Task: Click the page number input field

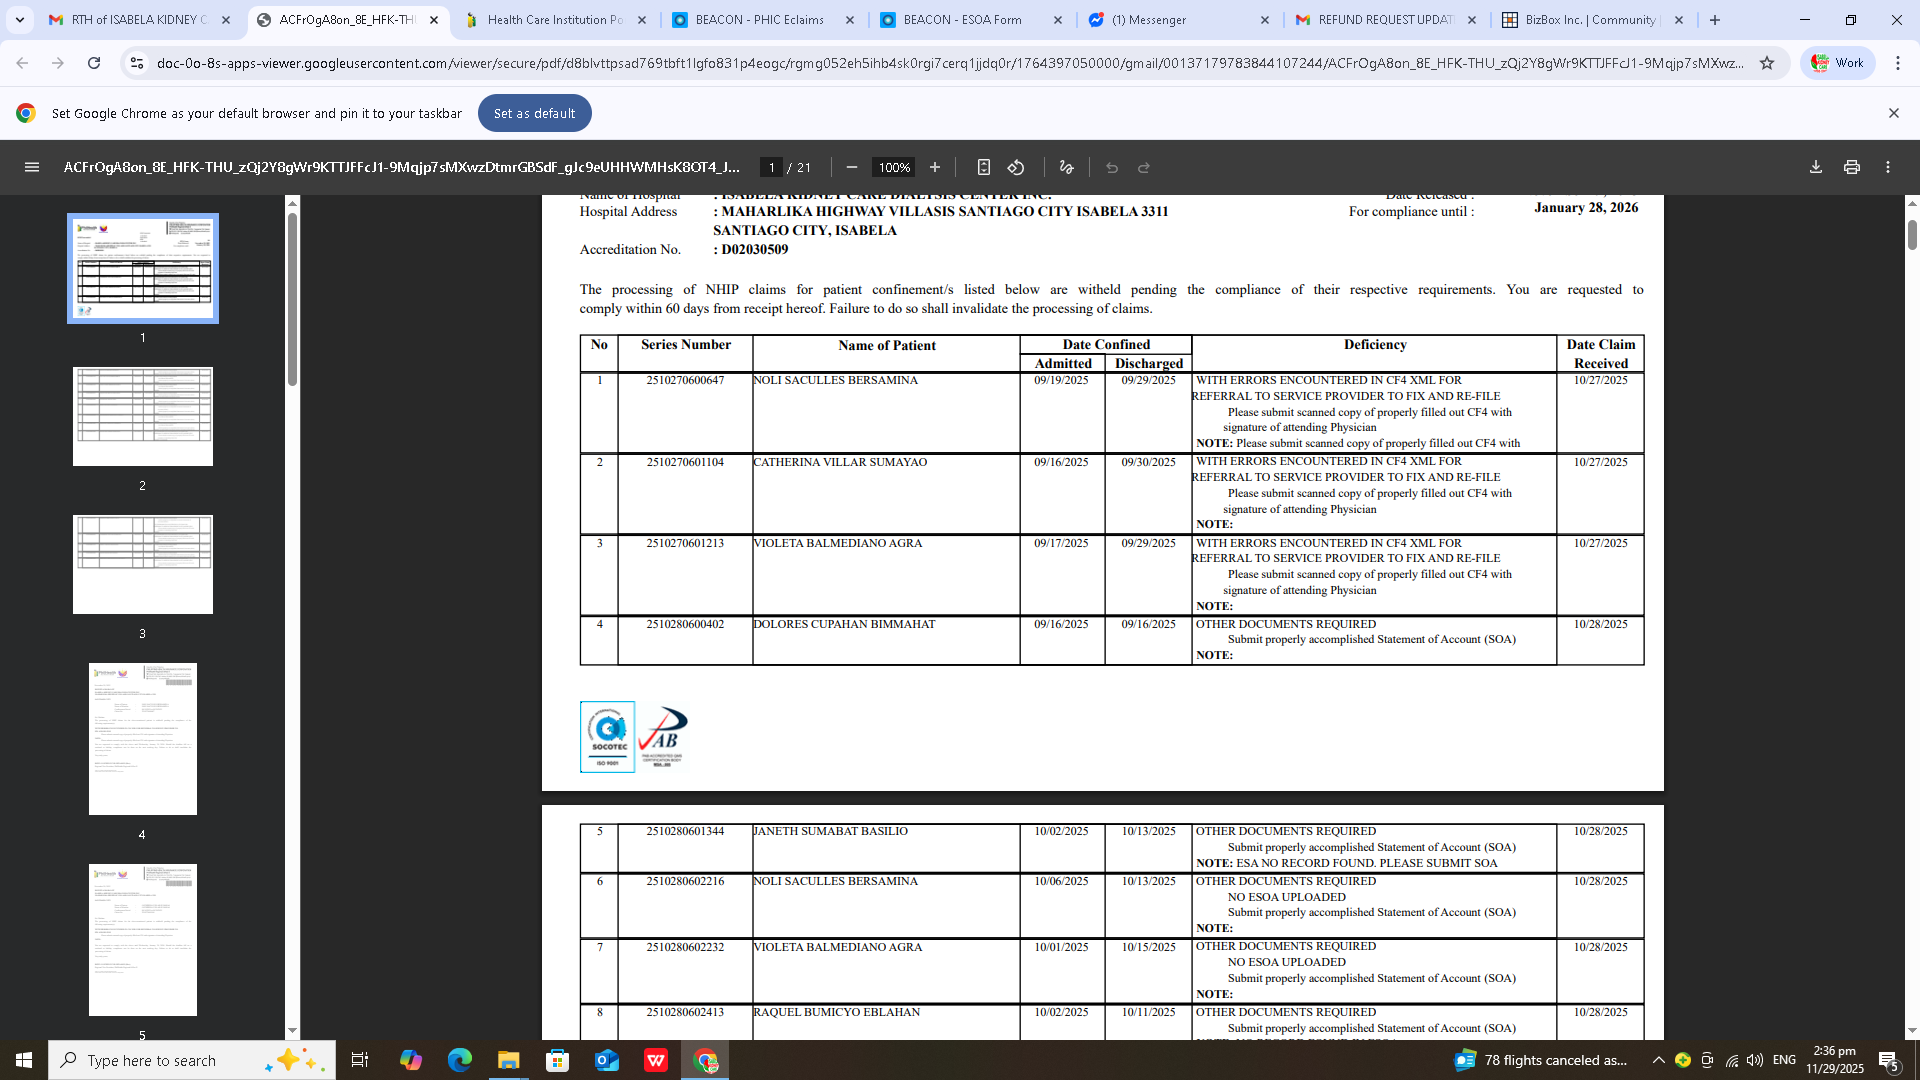Action: (x=771, y=167)
